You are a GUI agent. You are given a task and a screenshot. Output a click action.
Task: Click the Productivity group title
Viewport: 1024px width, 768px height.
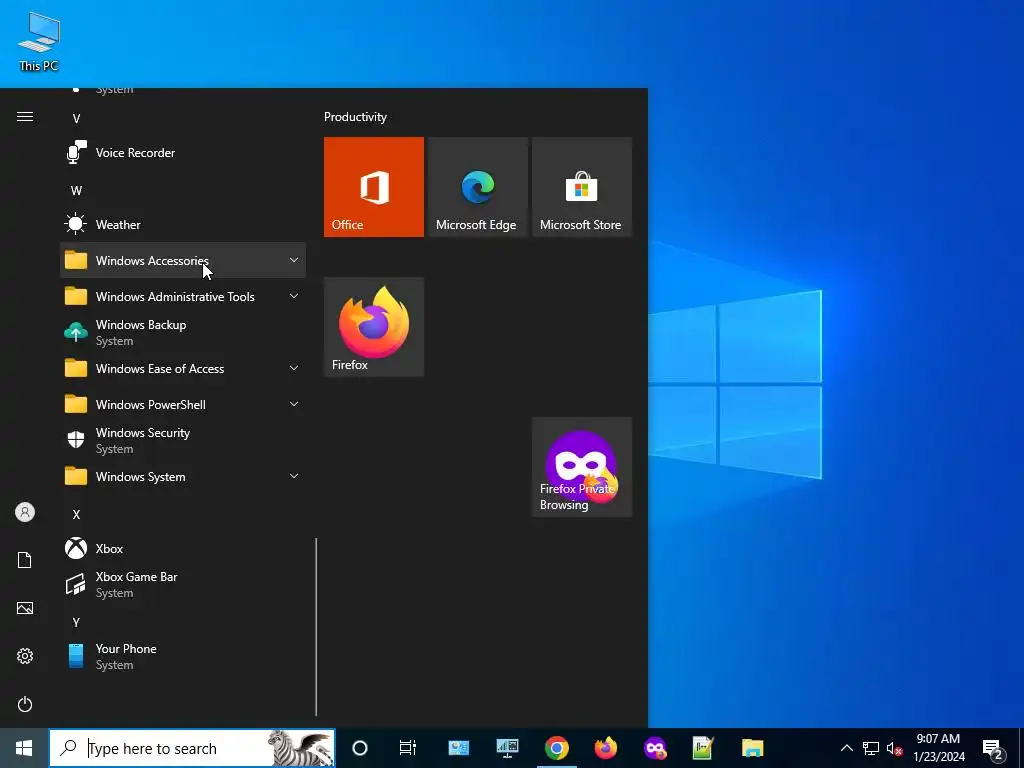[355, 117]
